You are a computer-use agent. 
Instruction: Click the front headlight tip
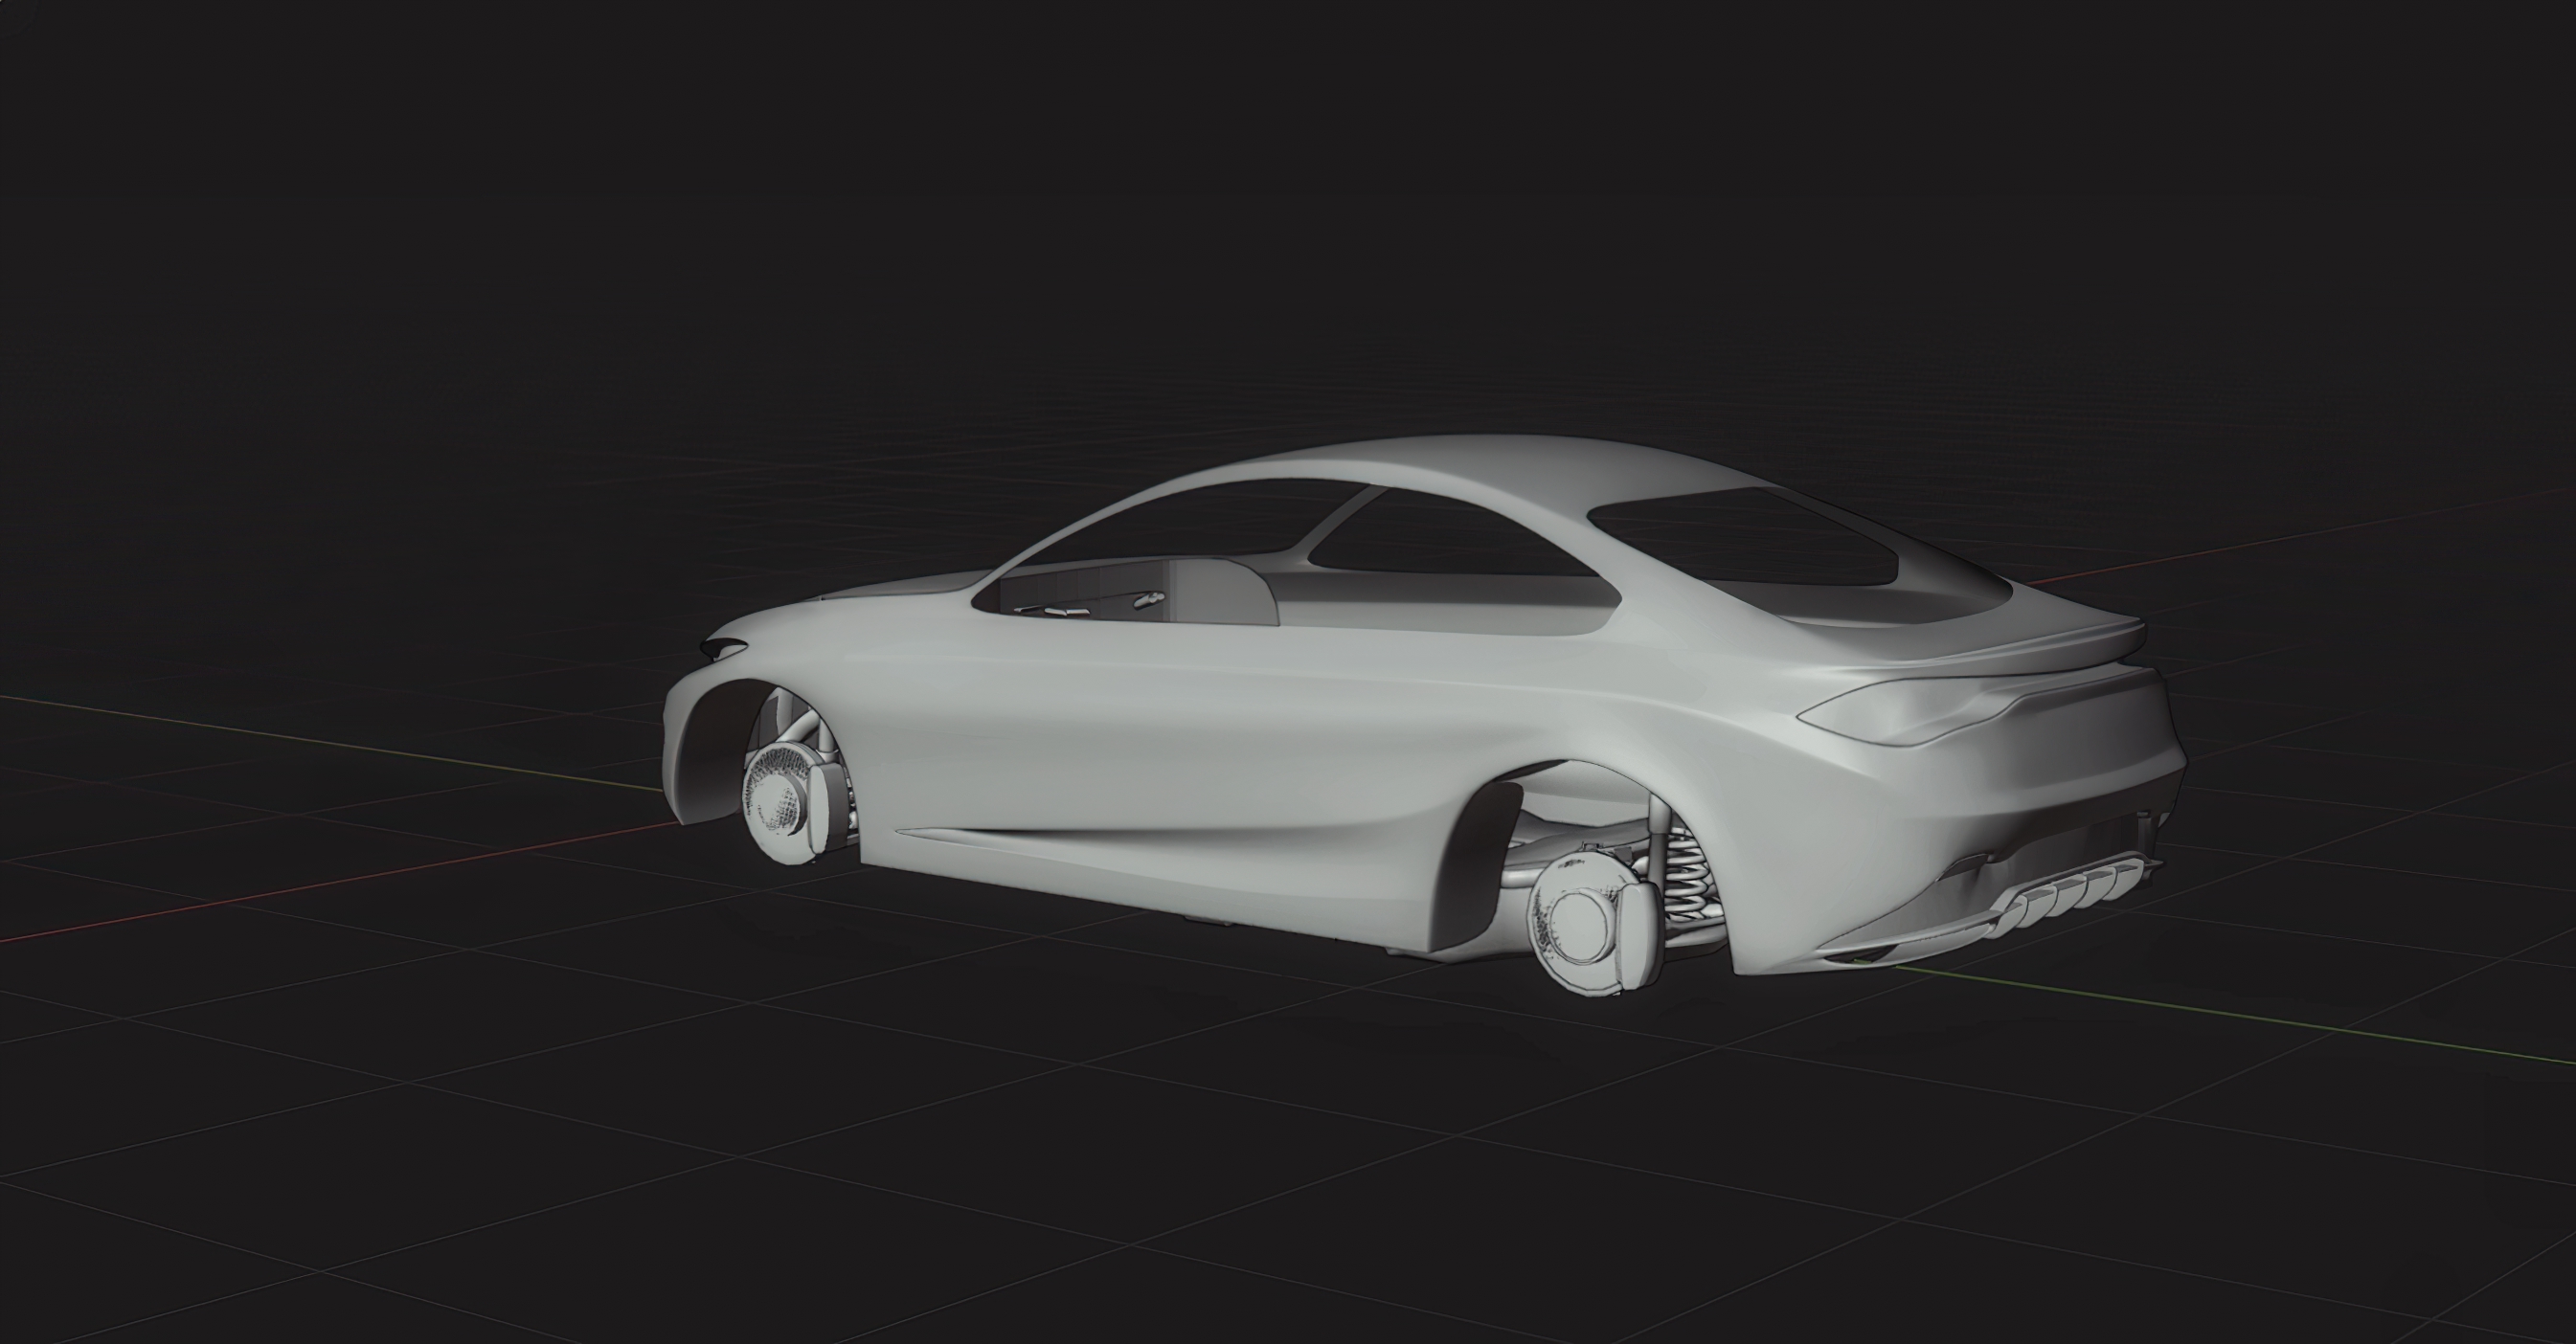pyautogui.click(x=722, y=647)
